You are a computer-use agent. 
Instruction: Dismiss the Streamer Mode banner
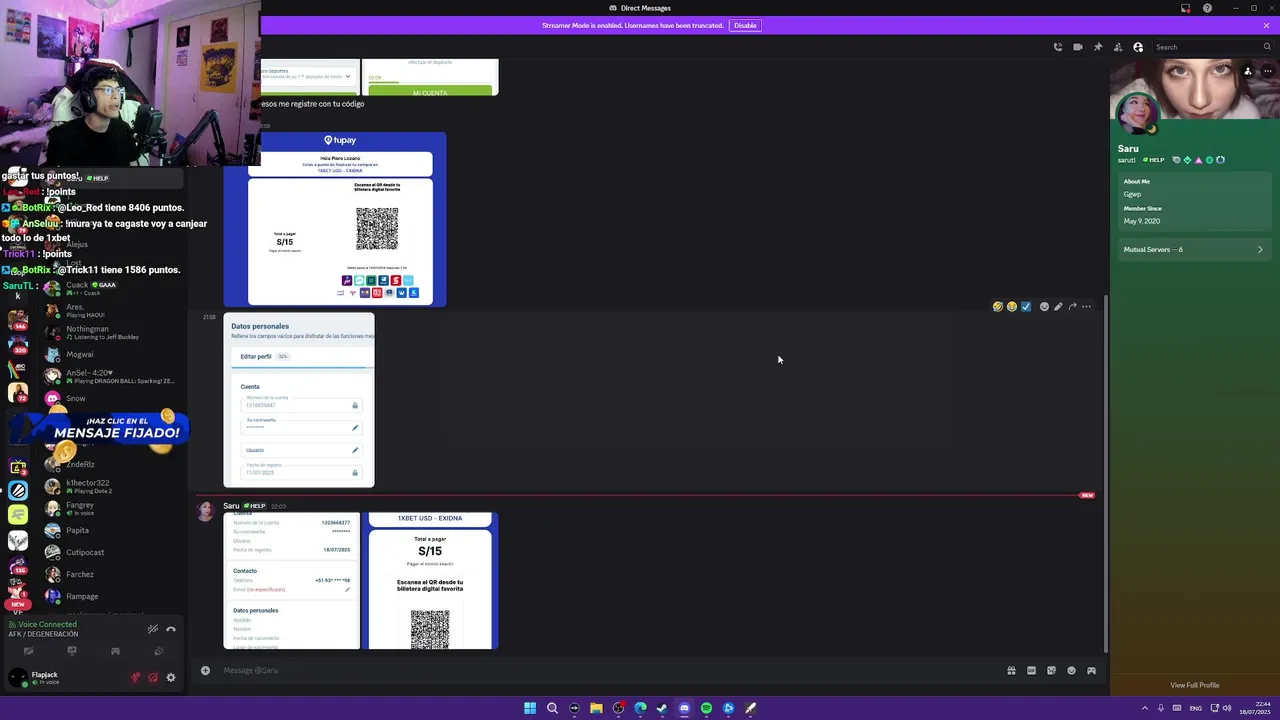pos(1266,25)
